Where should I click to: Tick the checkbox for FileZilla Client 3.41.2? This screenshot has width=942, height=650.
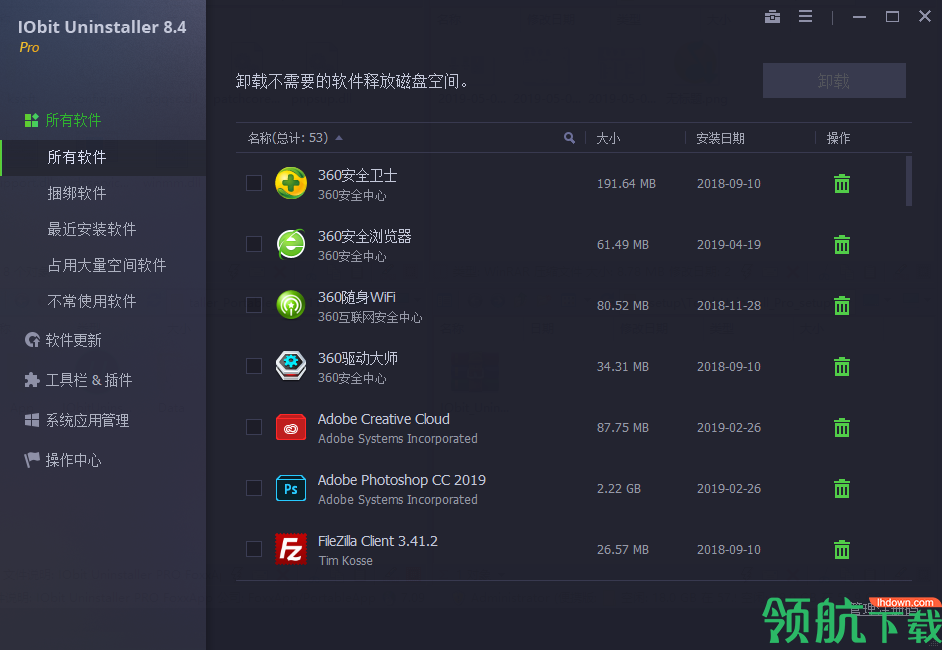tap(254, 550)
